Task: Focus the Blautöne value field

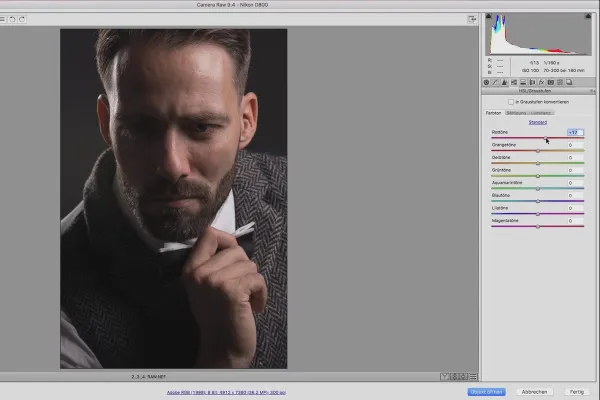Action: tap(575, 196)
